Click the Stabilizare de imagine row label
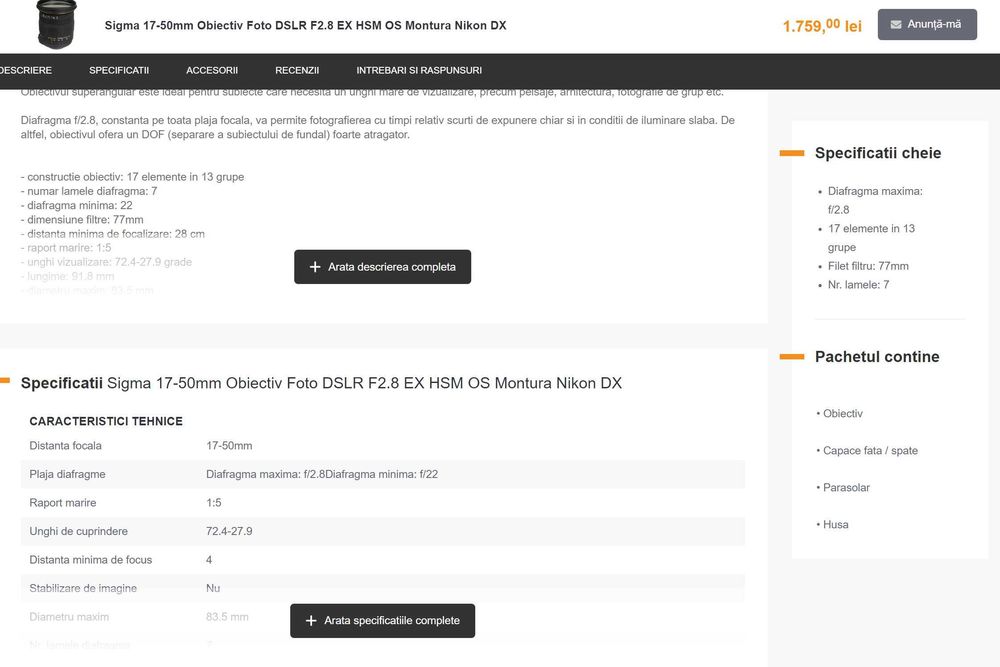This screenshot has width=1000, height=667. tap(83, 588)
